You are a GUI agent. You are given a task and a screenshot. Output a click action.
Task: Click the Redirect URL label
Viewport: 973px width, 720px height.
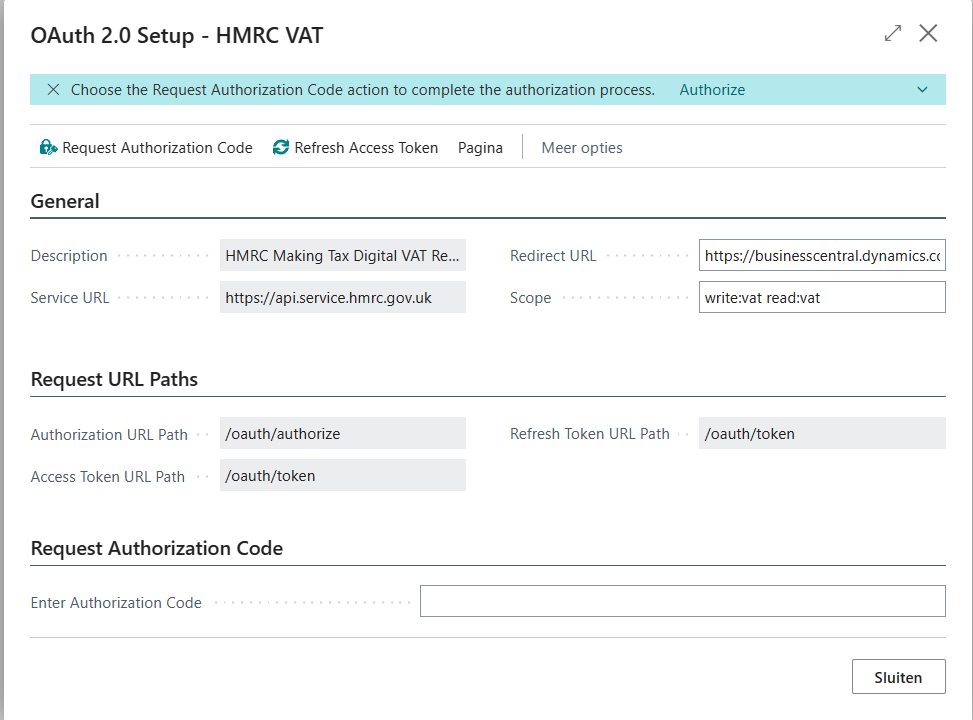553,256
